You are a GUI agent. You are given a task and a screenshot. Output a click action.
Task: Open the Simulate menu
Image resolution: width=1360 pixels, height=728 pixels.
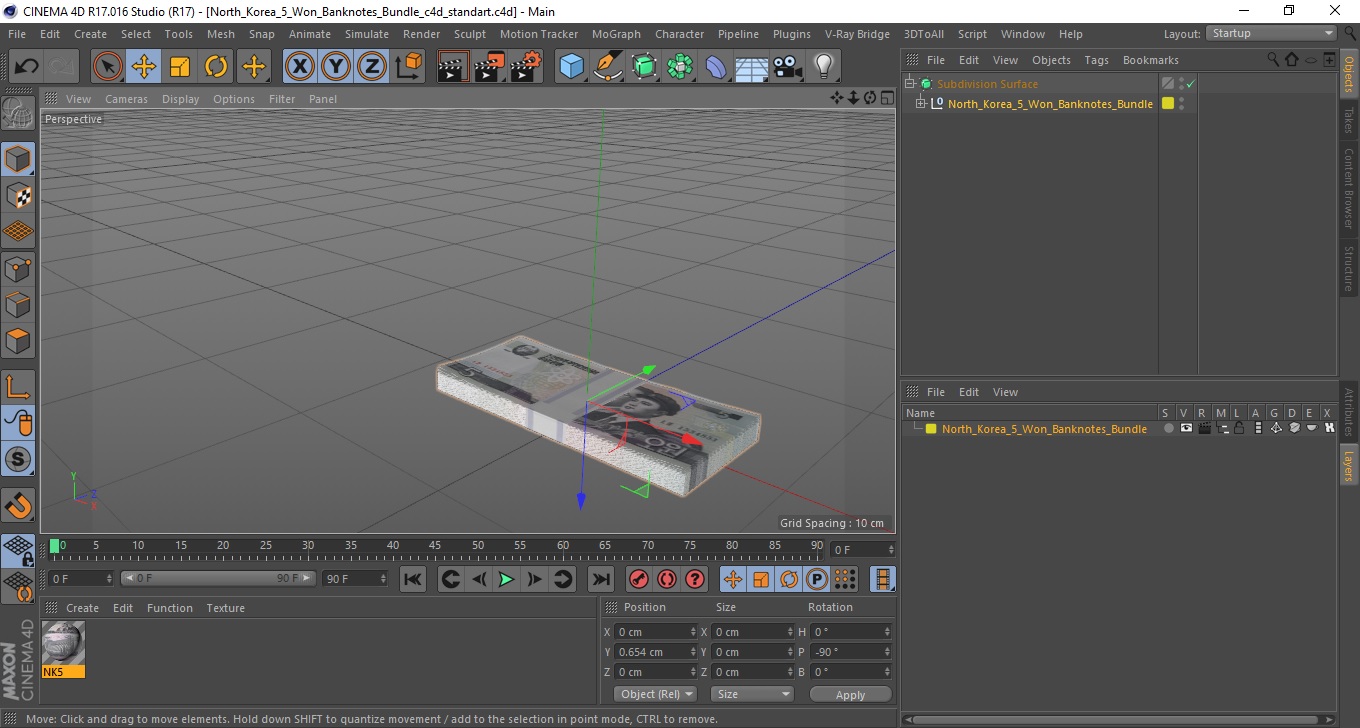(x=367, y=34)
